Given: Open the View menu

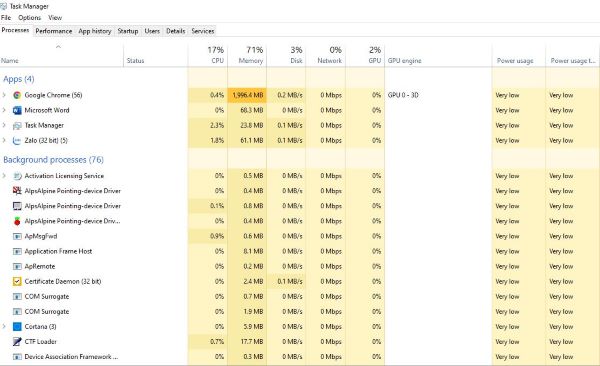Looking at the screenshot, I should coord(55,18).
